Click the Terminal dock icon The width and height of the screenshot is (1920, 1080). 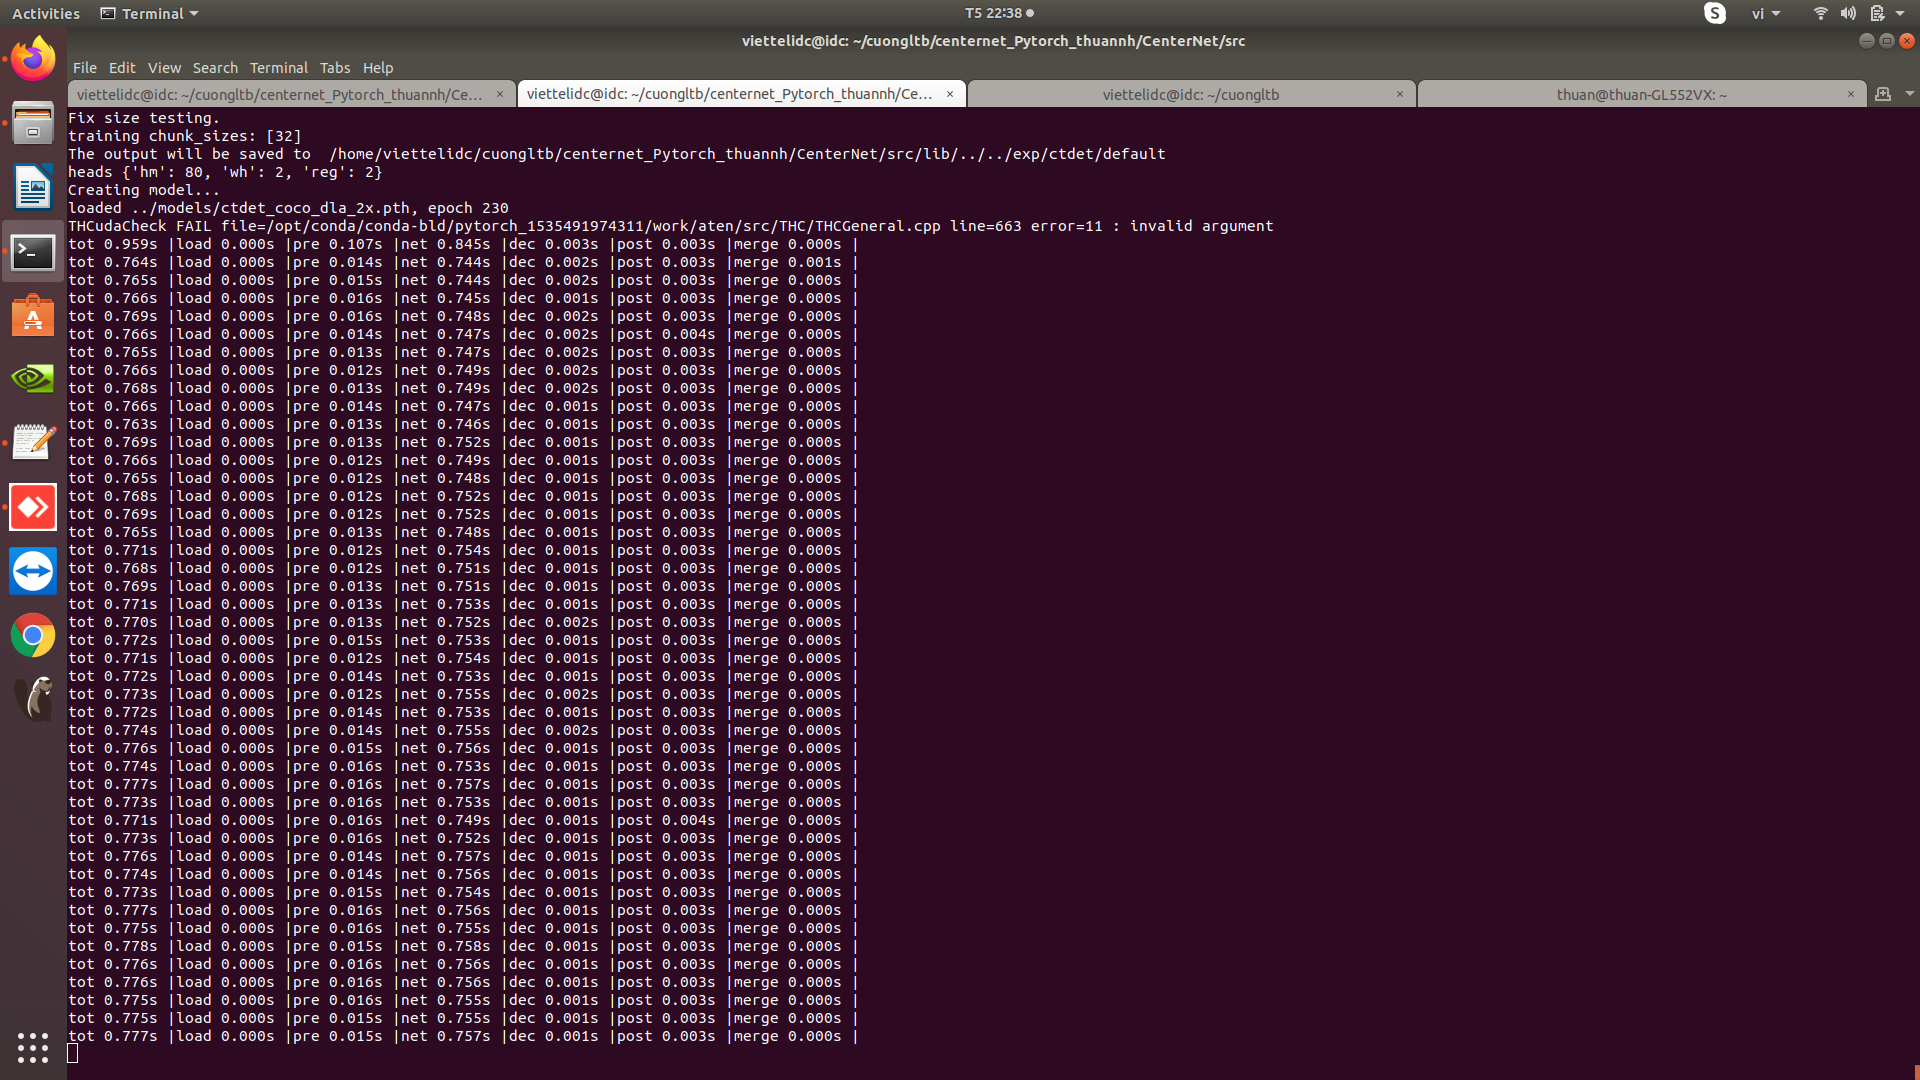point(33,252)
